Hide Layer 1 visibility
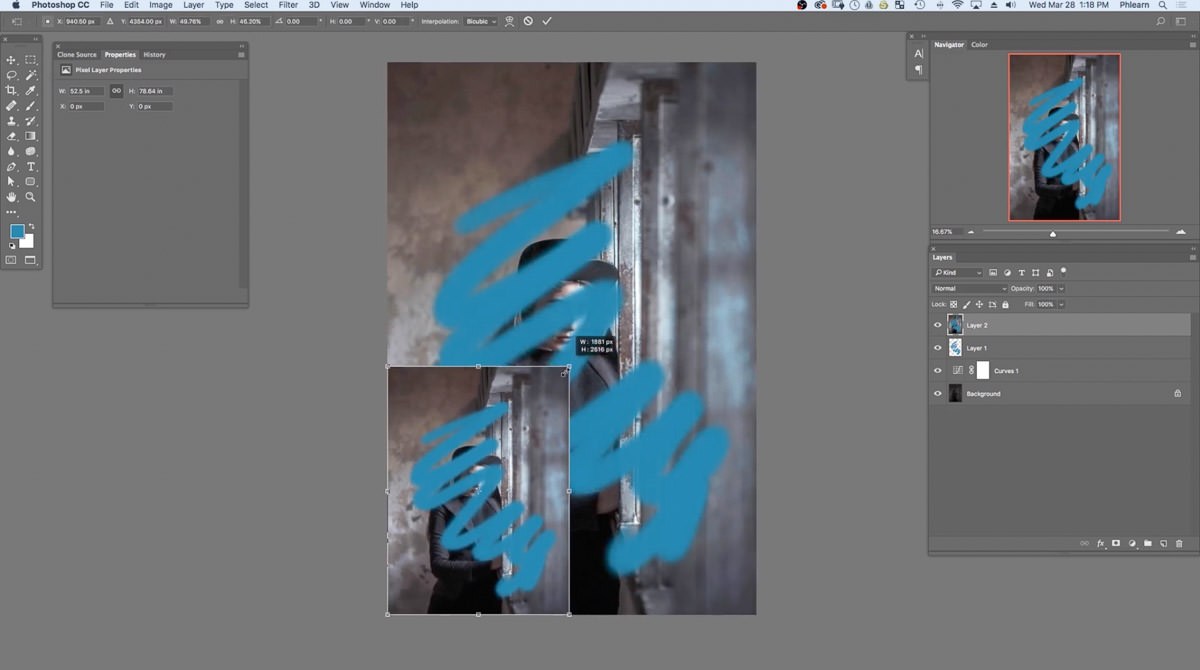 (x=937, y=348)
